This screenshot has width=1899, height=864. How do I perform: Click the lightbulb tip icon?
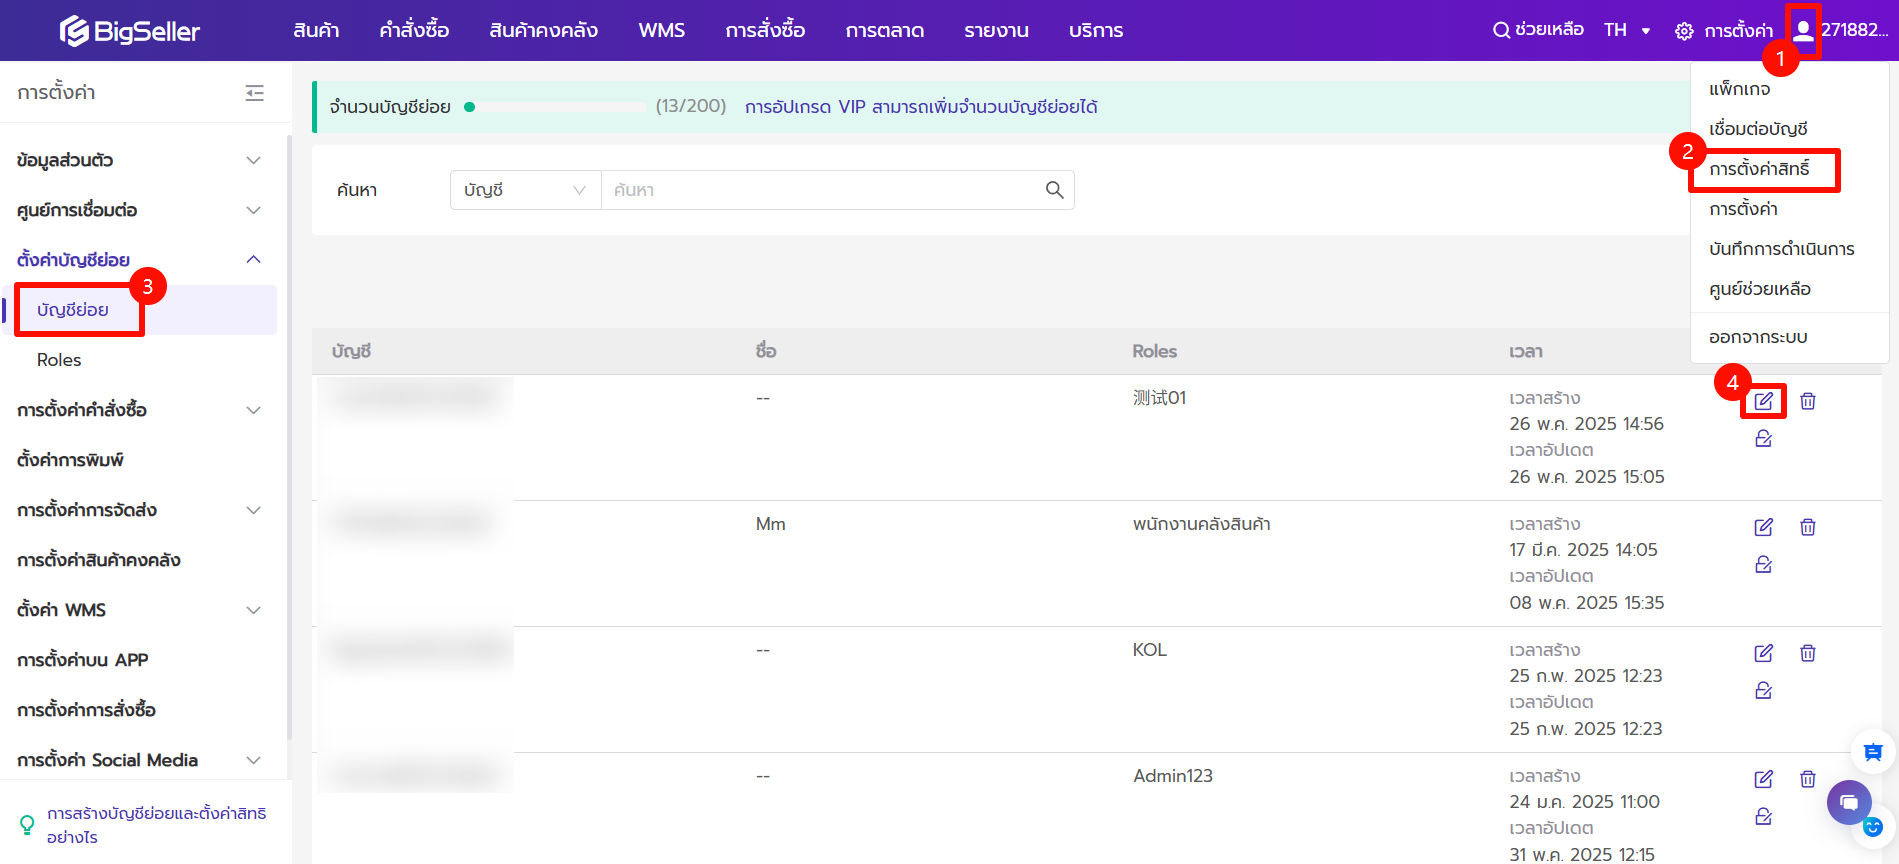coord(27,825)
